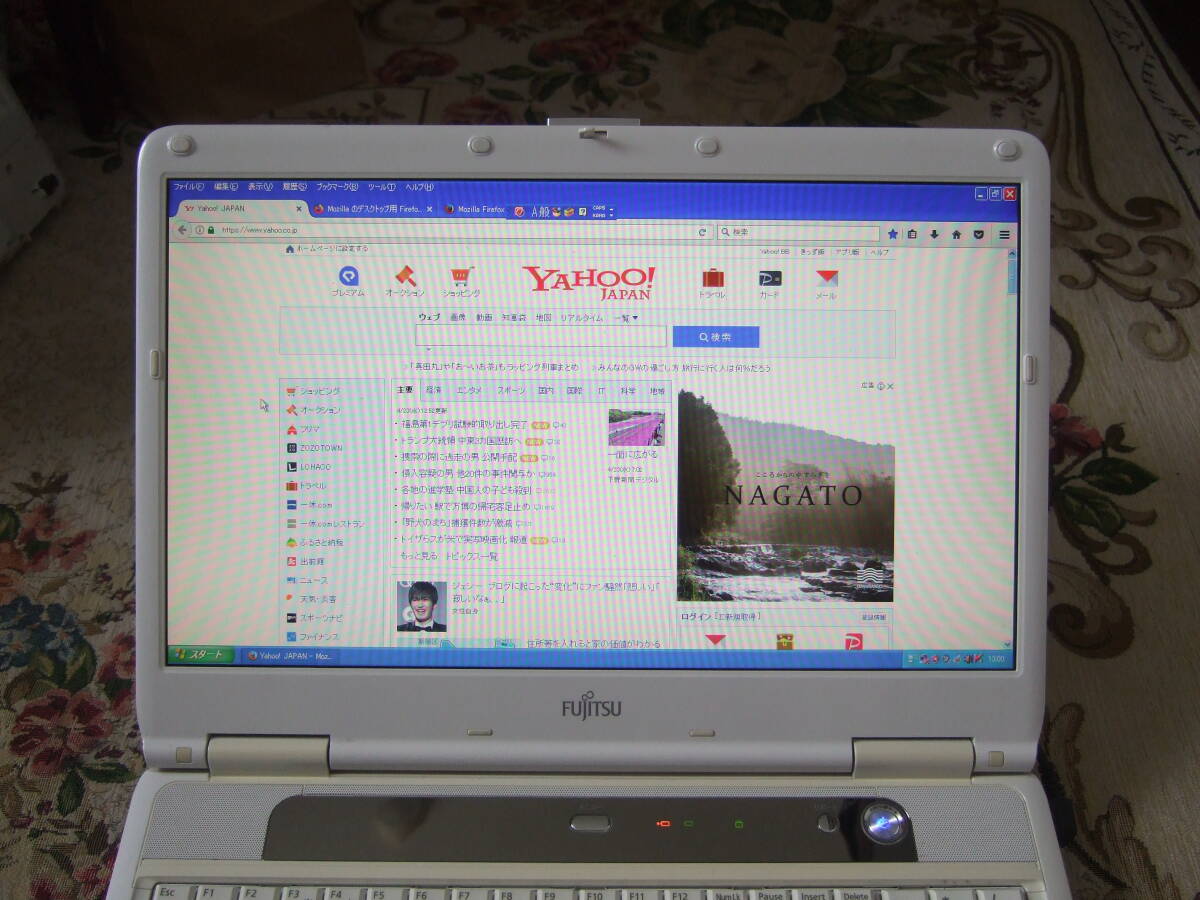Open the Pocket icon in Firefox toolbar
This screenshot has height=900, width=1200.
tap(978, 234)
